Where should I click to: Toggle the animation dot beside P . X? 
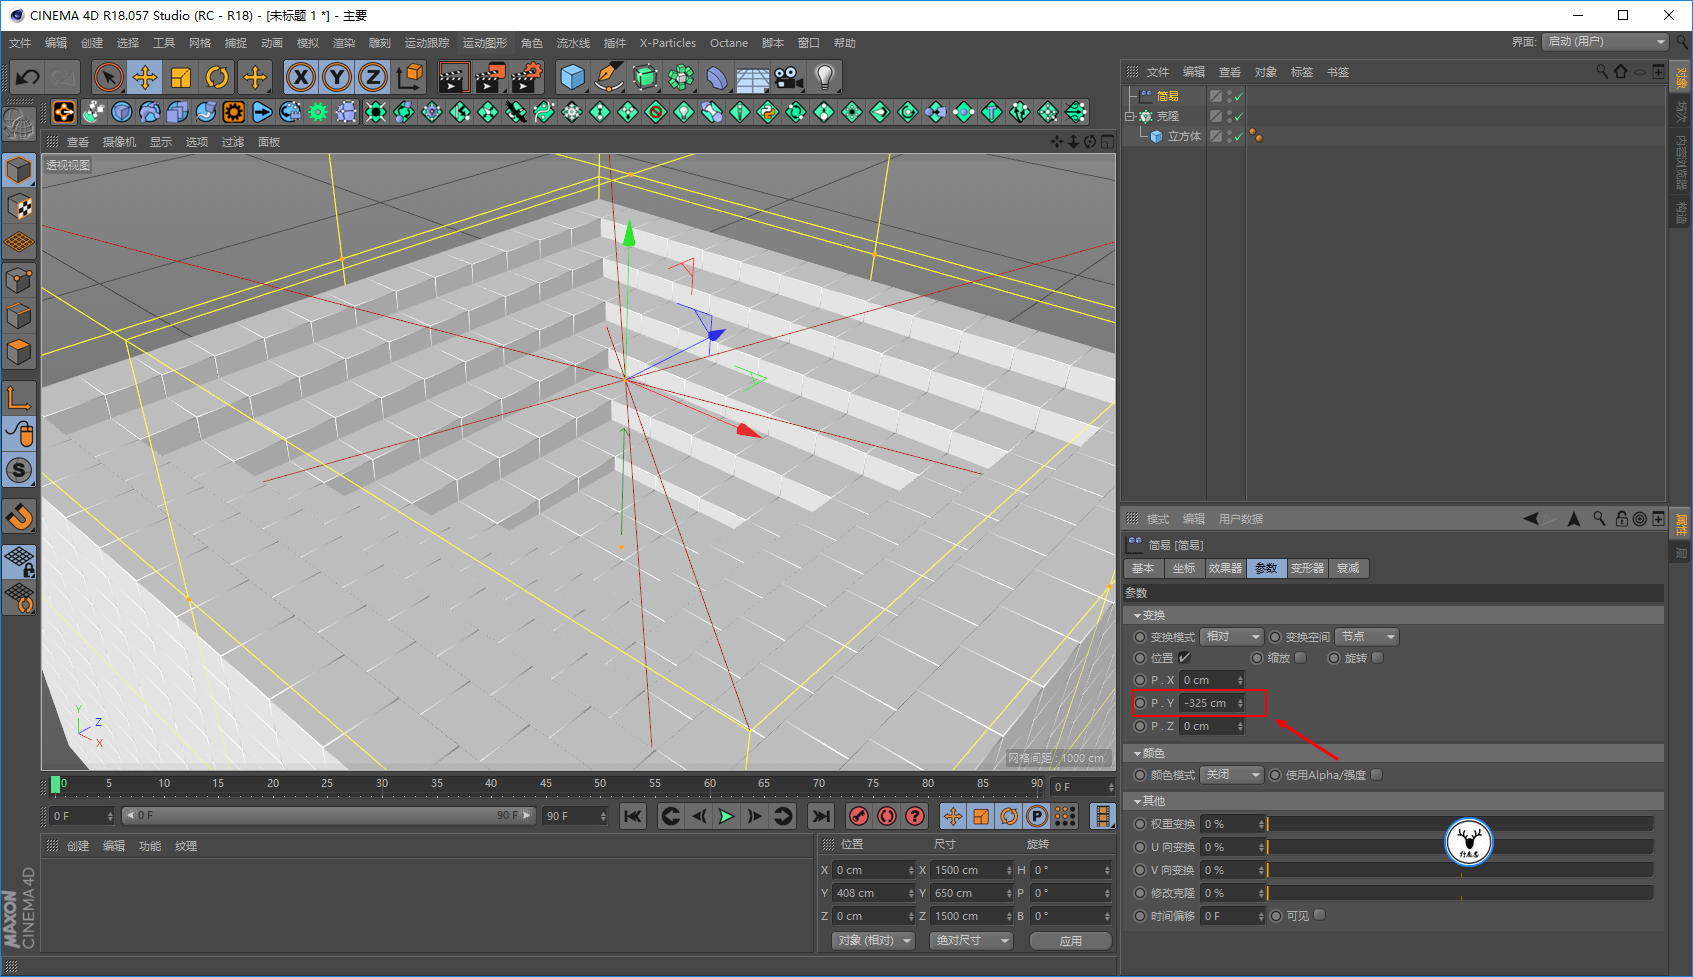(x=1140, y=680)
